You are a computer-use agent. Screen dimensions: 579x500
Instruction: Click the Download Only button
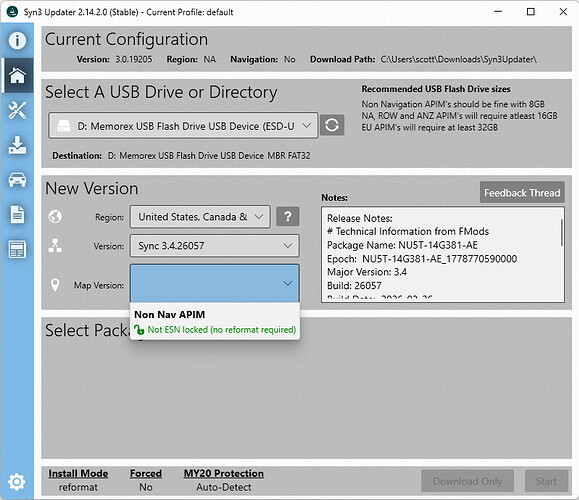(x=467, y=481)
